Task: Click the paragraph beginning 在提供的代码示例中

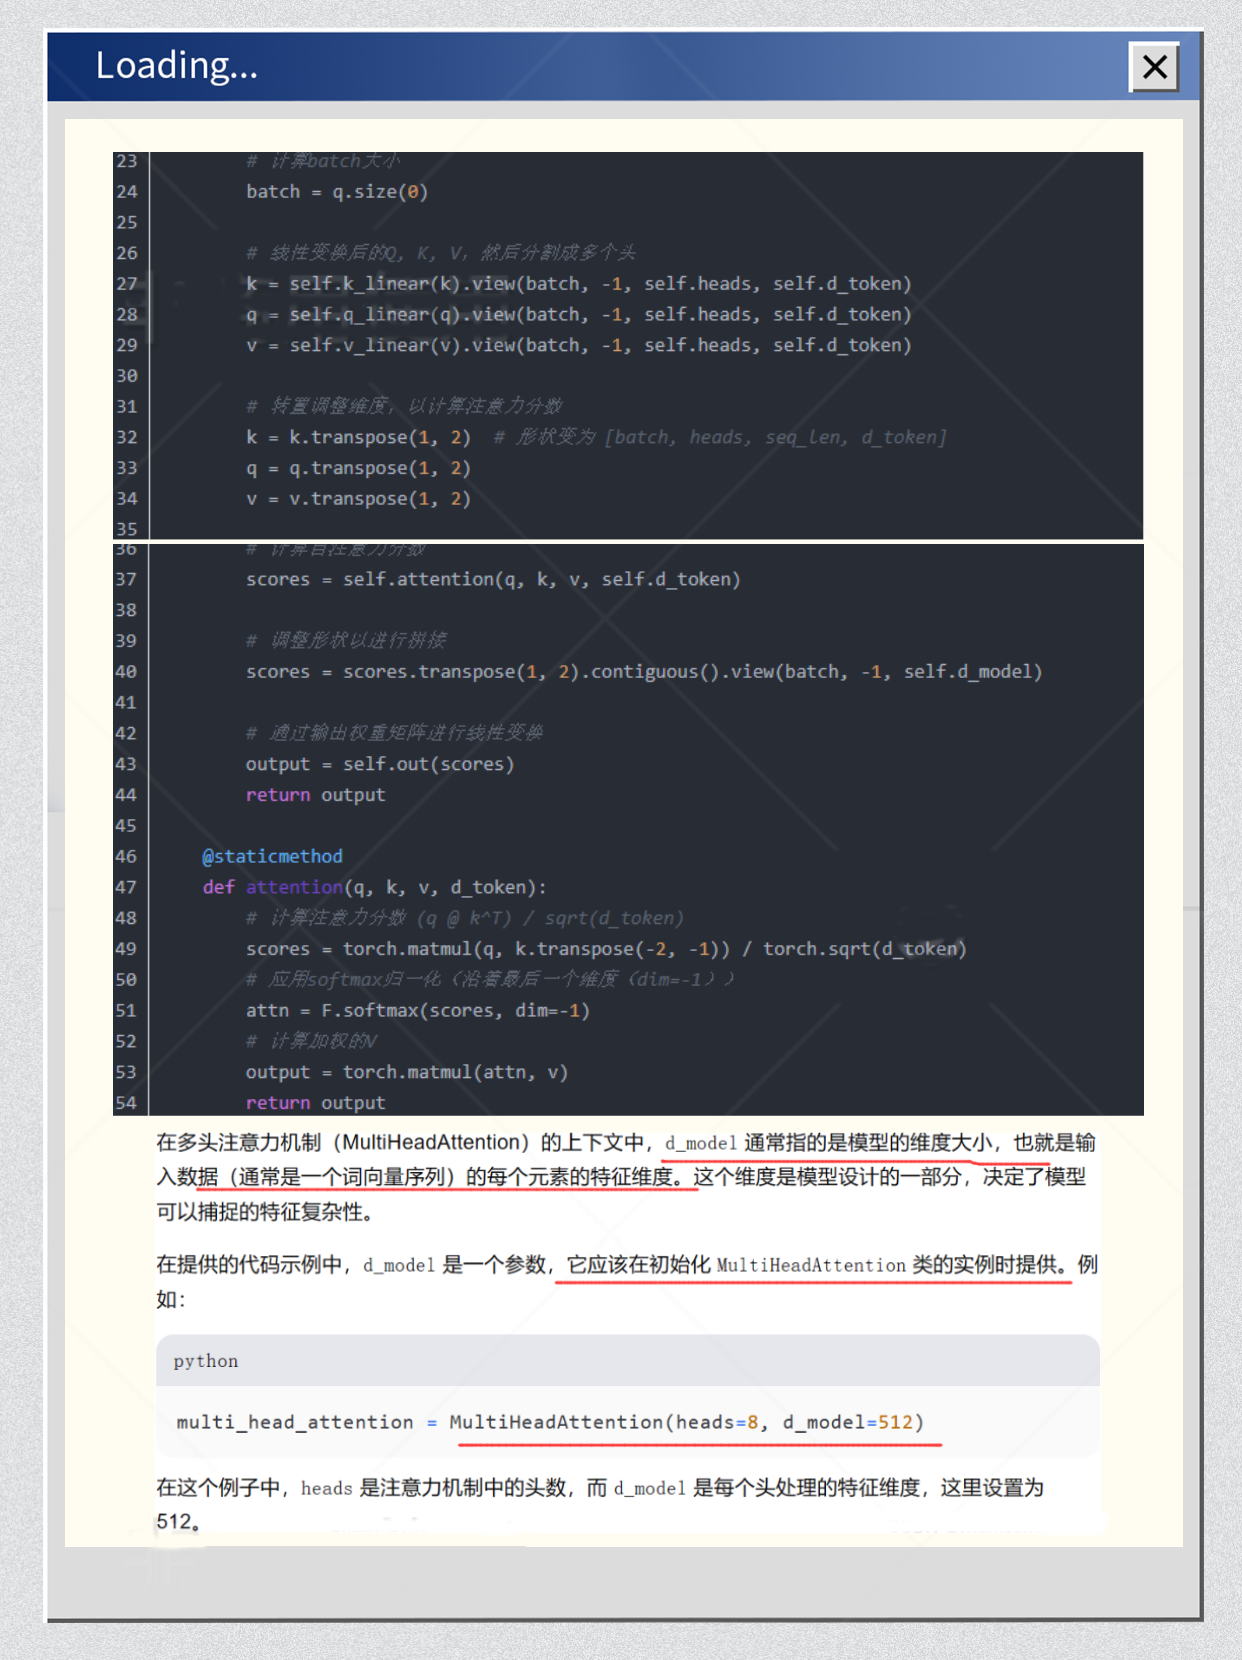Action: coord(627,1282)
